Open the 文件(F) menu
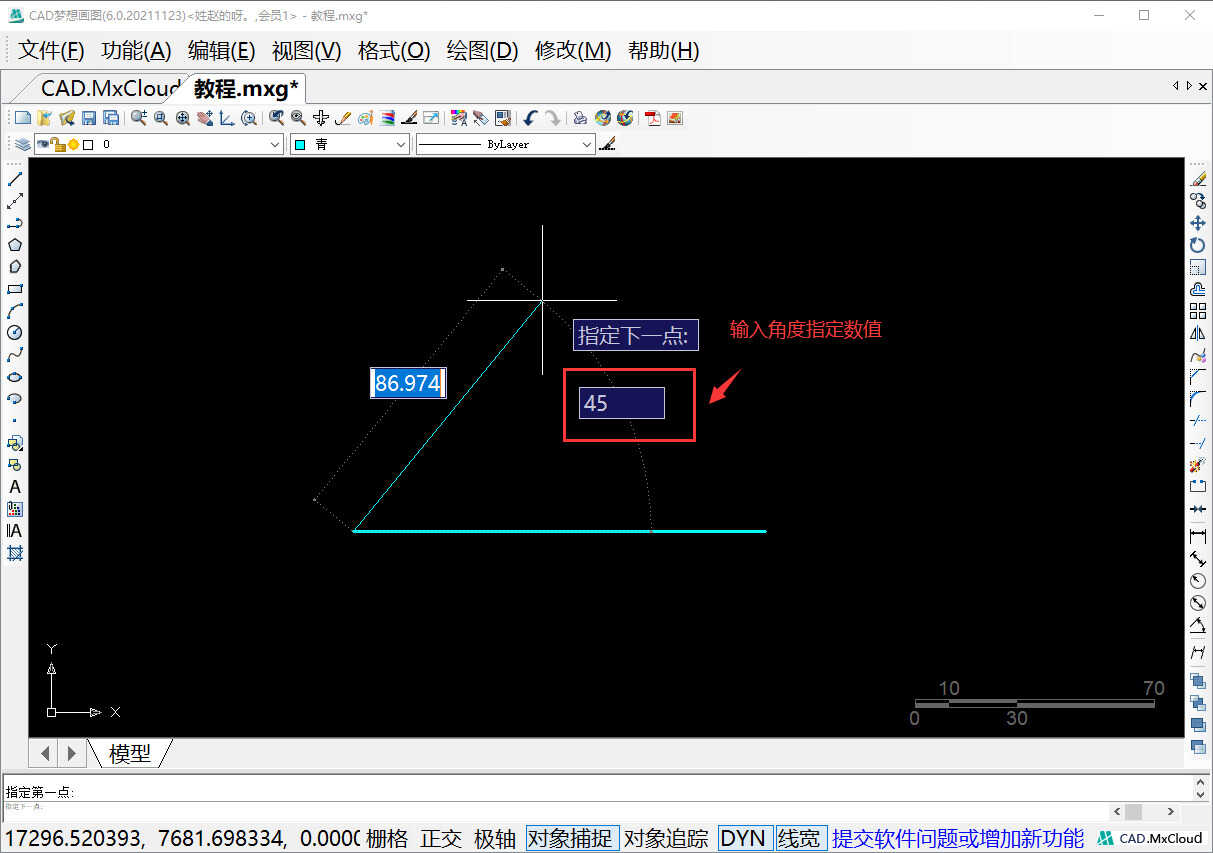The image size is (1213, 853). tap(51, 51)
